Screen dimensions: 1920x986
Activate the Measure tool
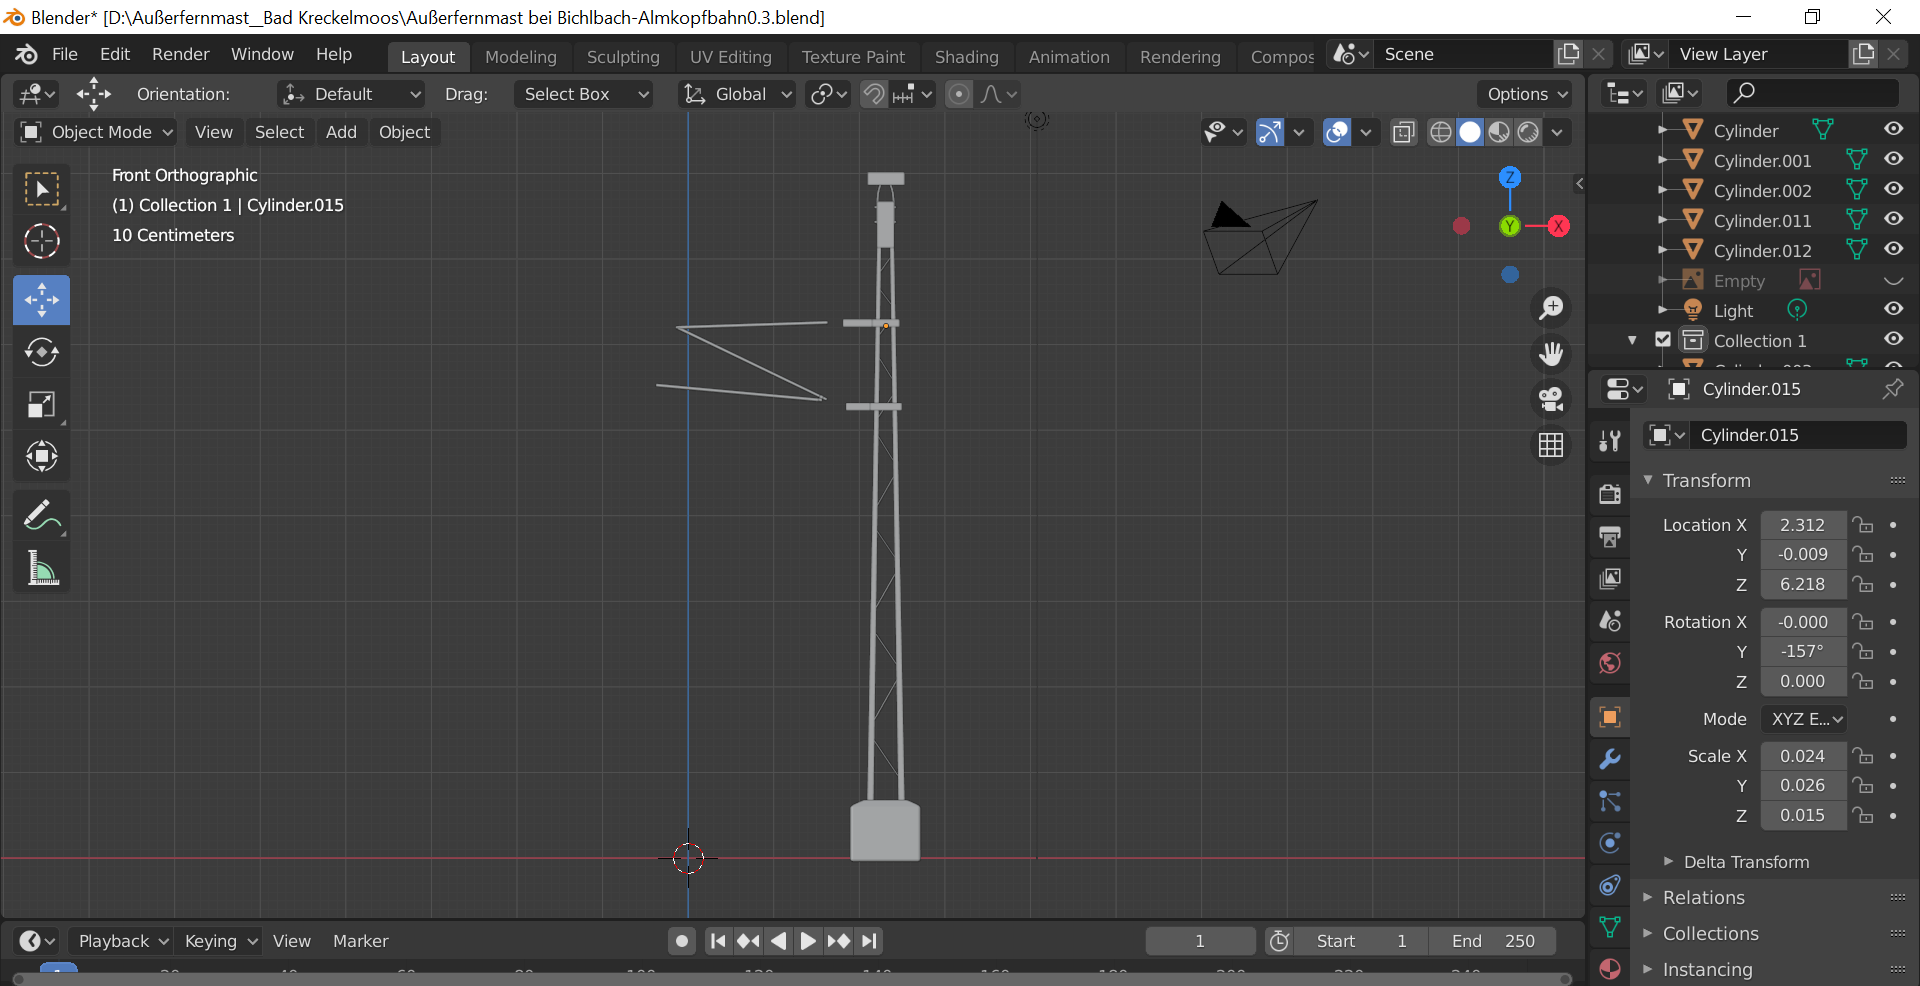pyautogui.click(x=41, y=569)
